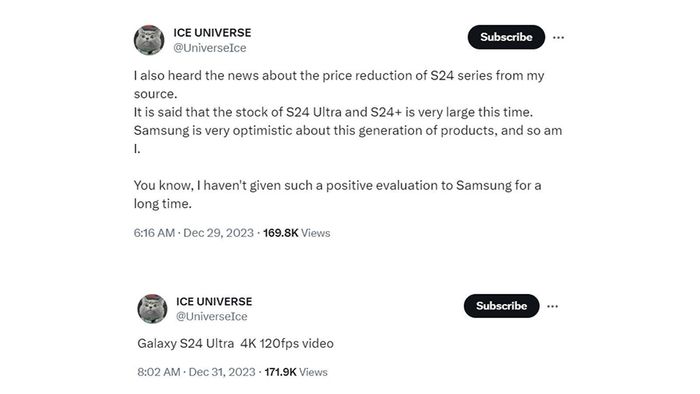Image resolution: width=700 pixels, height=394 pixels.
Task: View the 171.9K Views count details
Action: (296, 372)
